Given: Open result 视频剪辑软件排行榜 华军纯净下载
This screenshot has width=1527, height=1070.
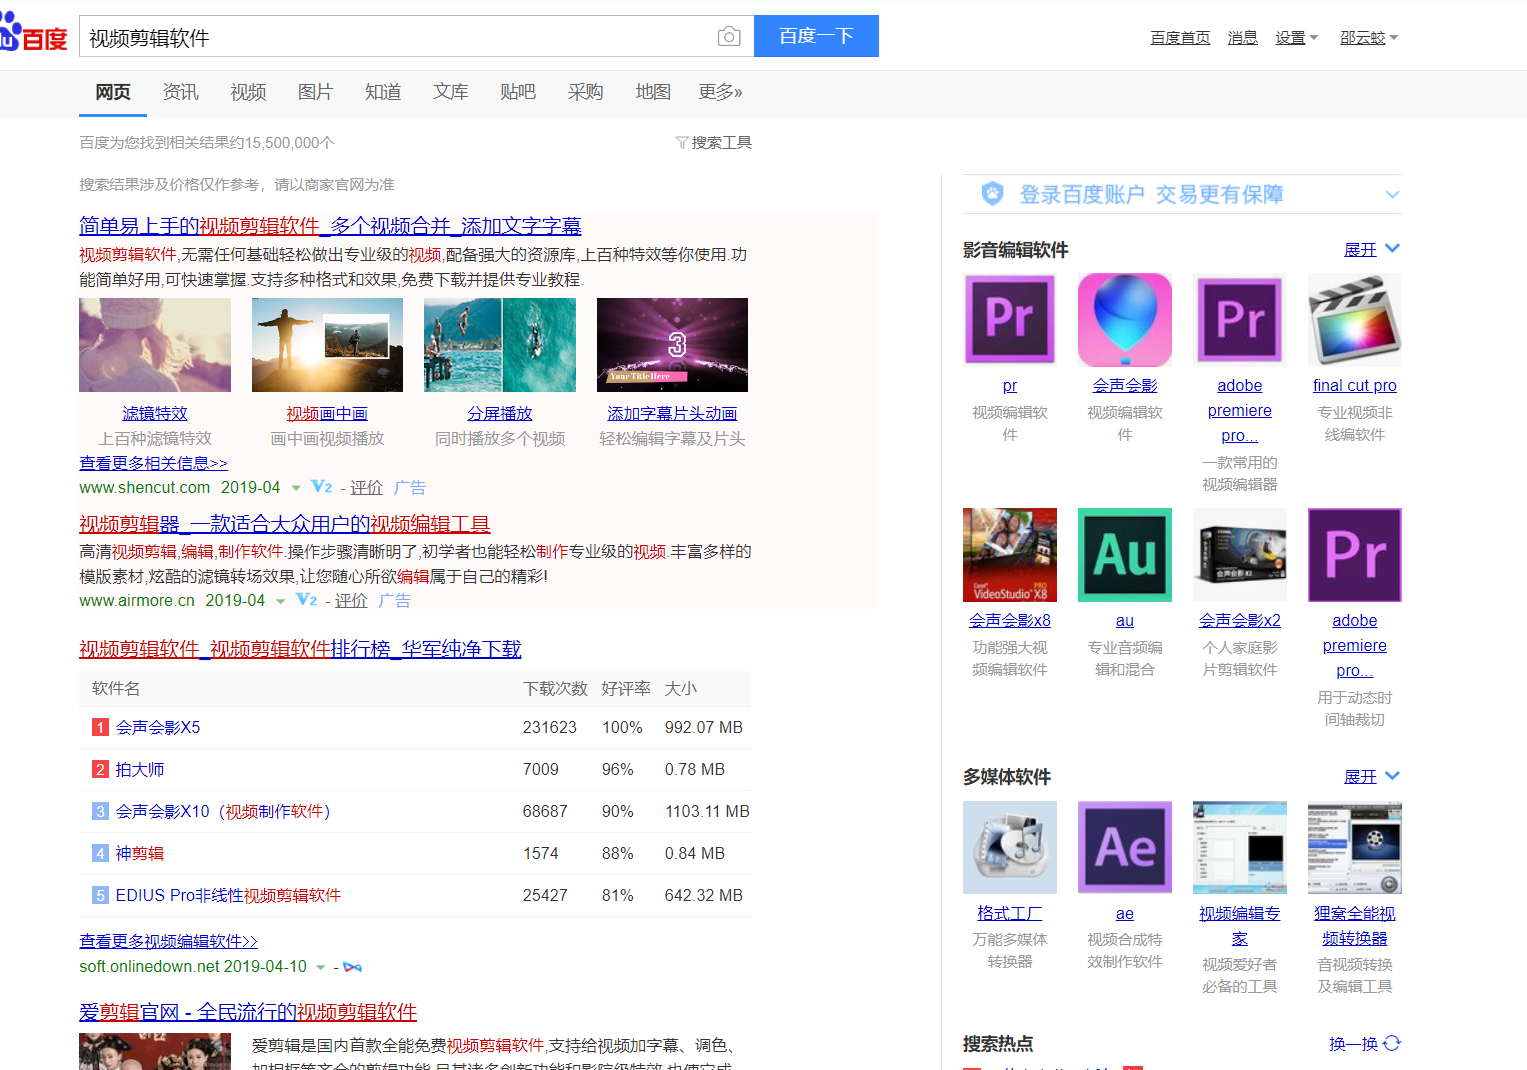Looking at the screenshot, I should pyautogui.click(x=300, y=649).
